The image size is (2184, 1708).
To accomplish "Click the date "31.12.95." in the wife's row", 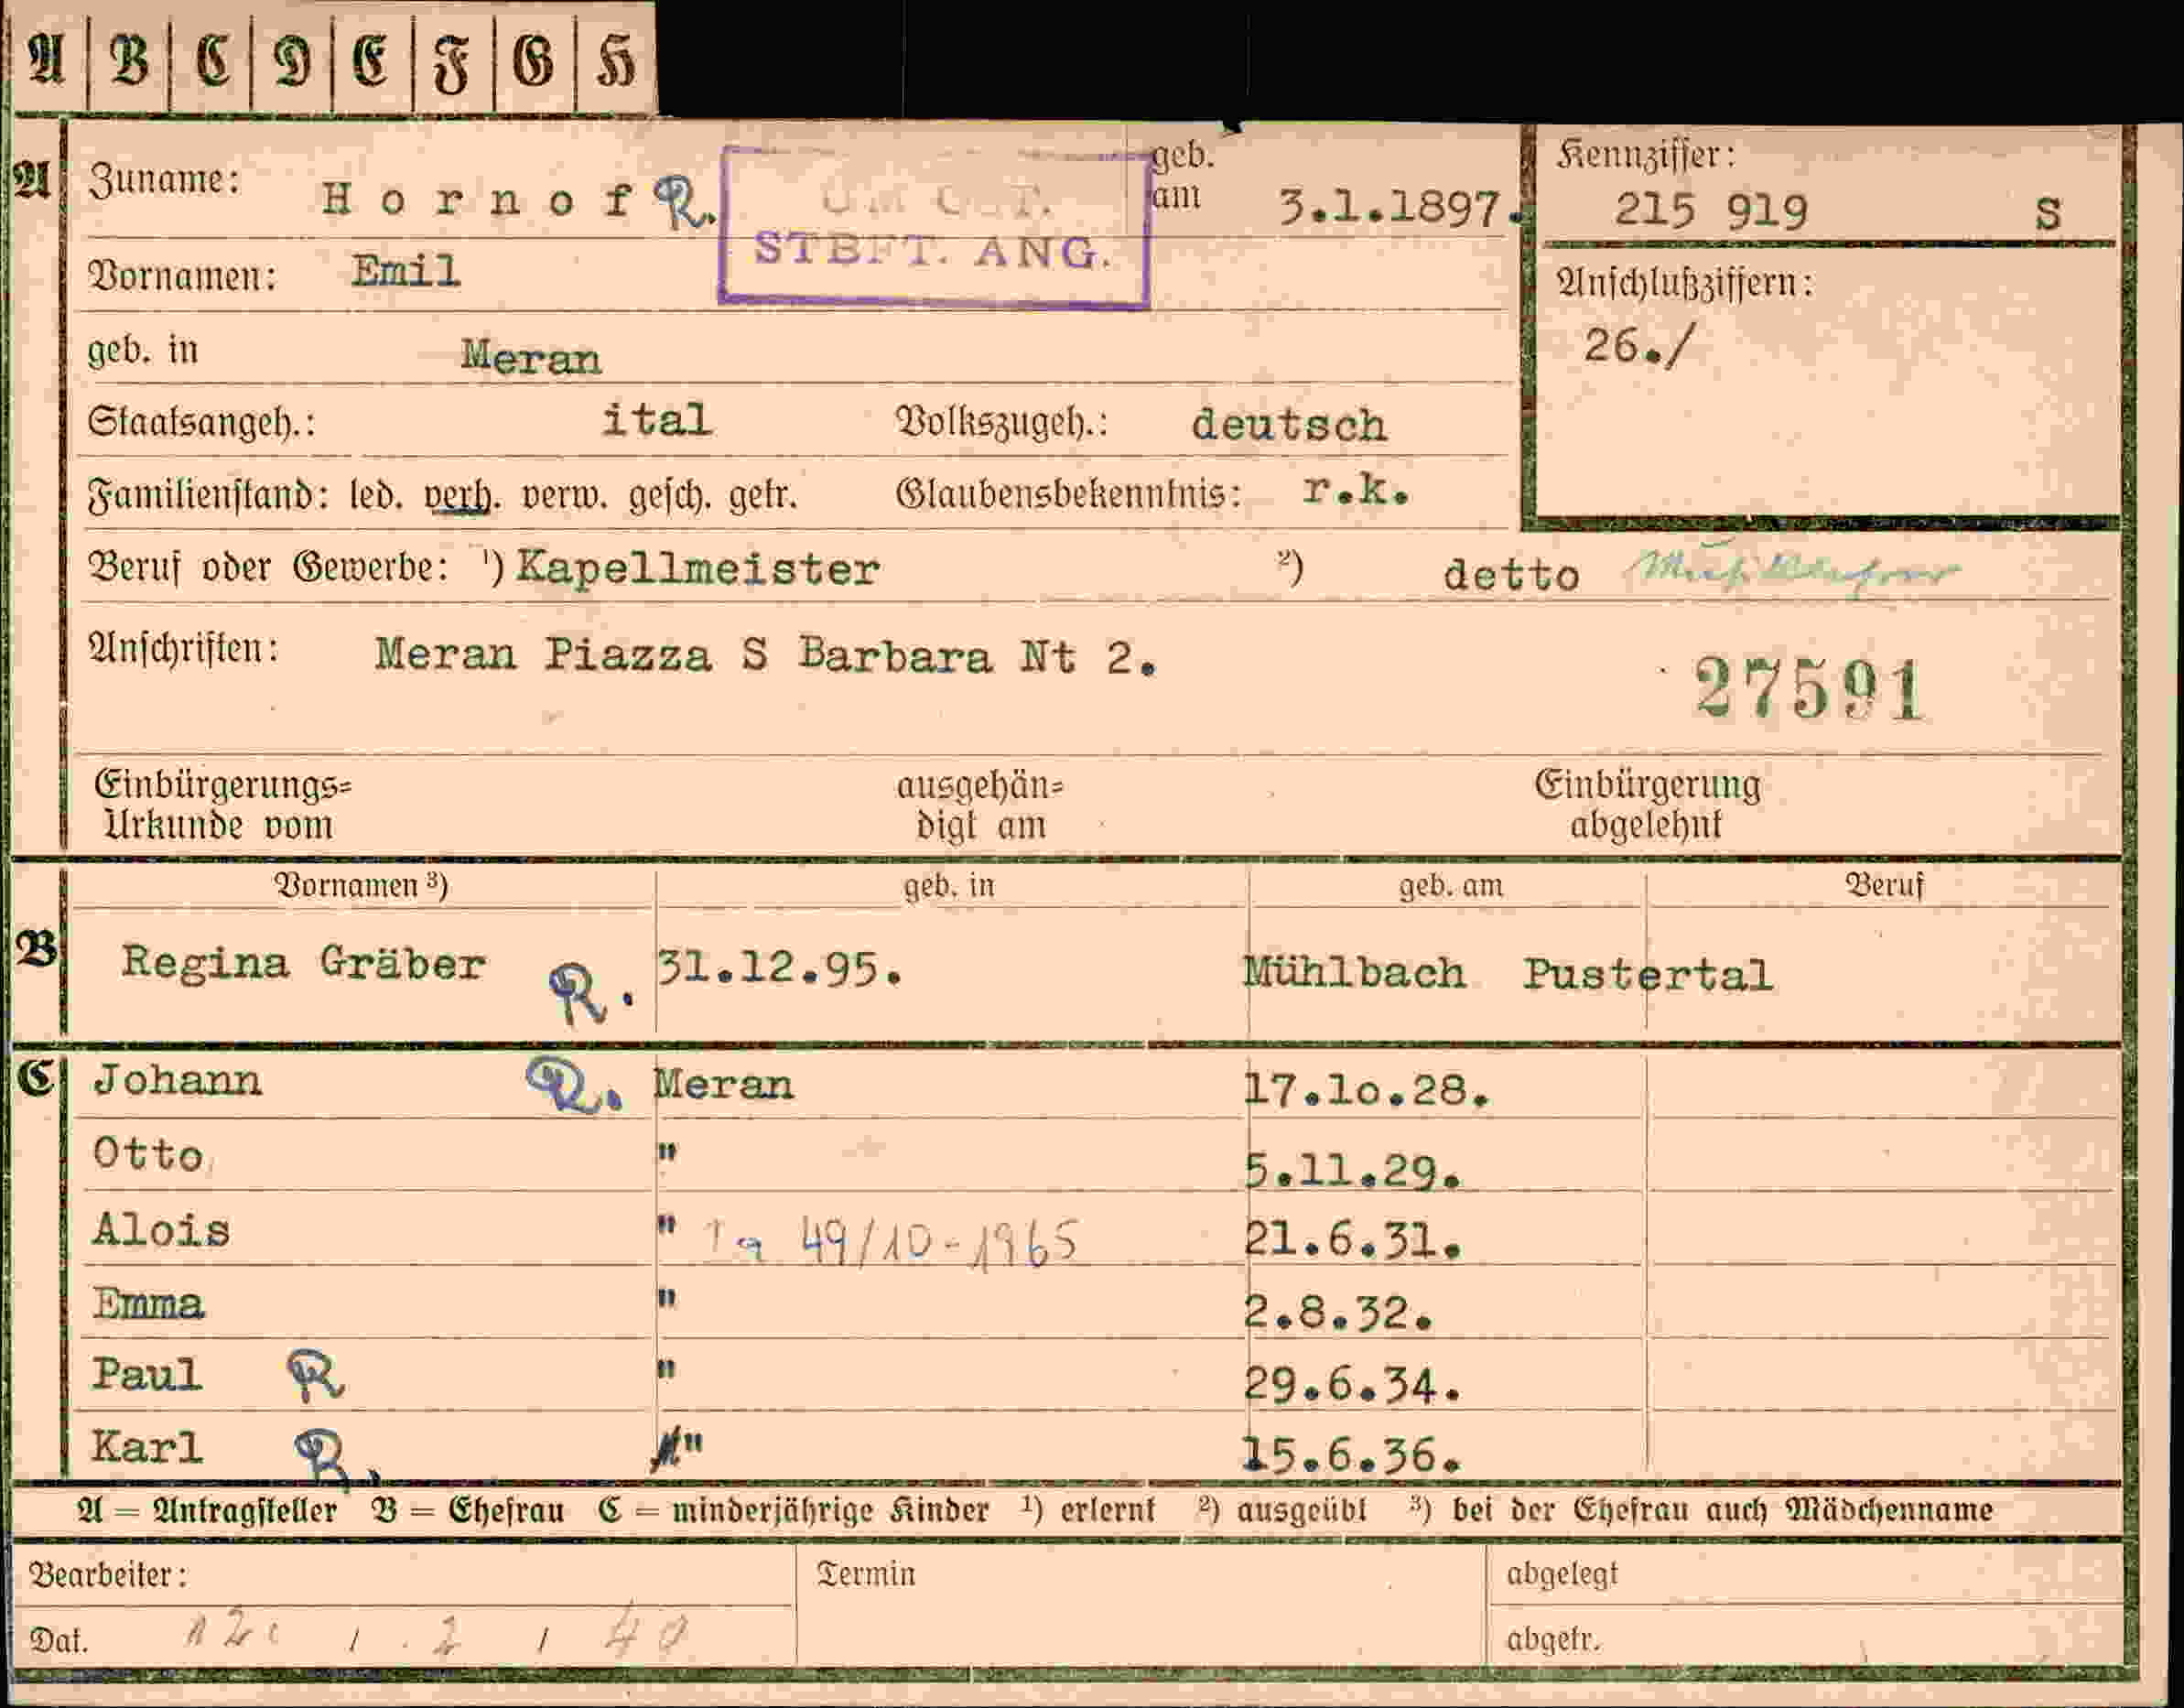I will (x=780, y=968).
